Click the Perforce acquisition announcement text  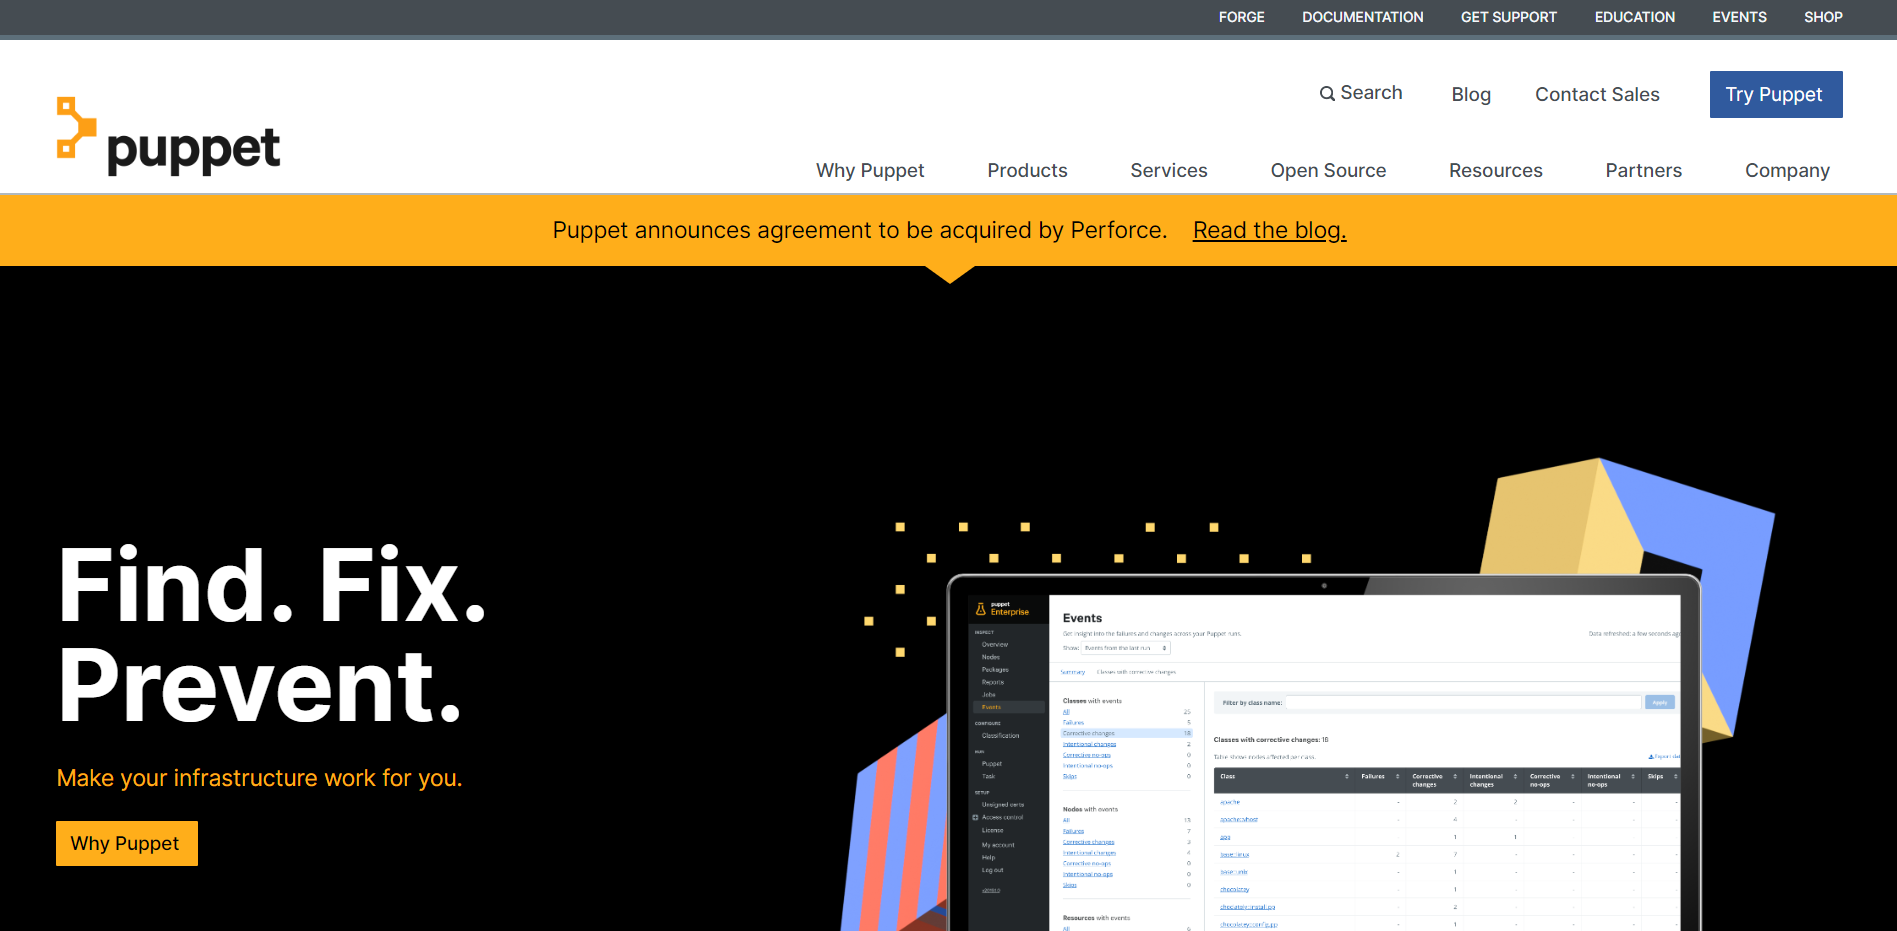(x=859, y=230)
